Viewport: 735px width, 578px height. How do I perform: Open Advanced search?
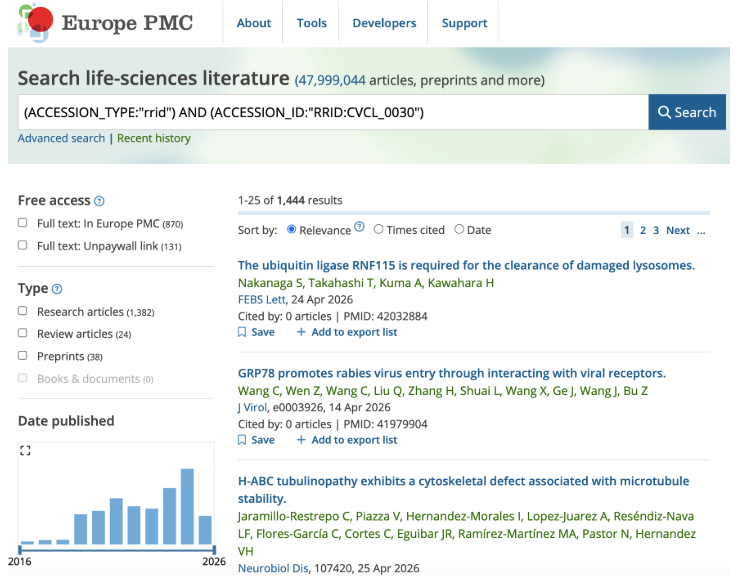61,138
